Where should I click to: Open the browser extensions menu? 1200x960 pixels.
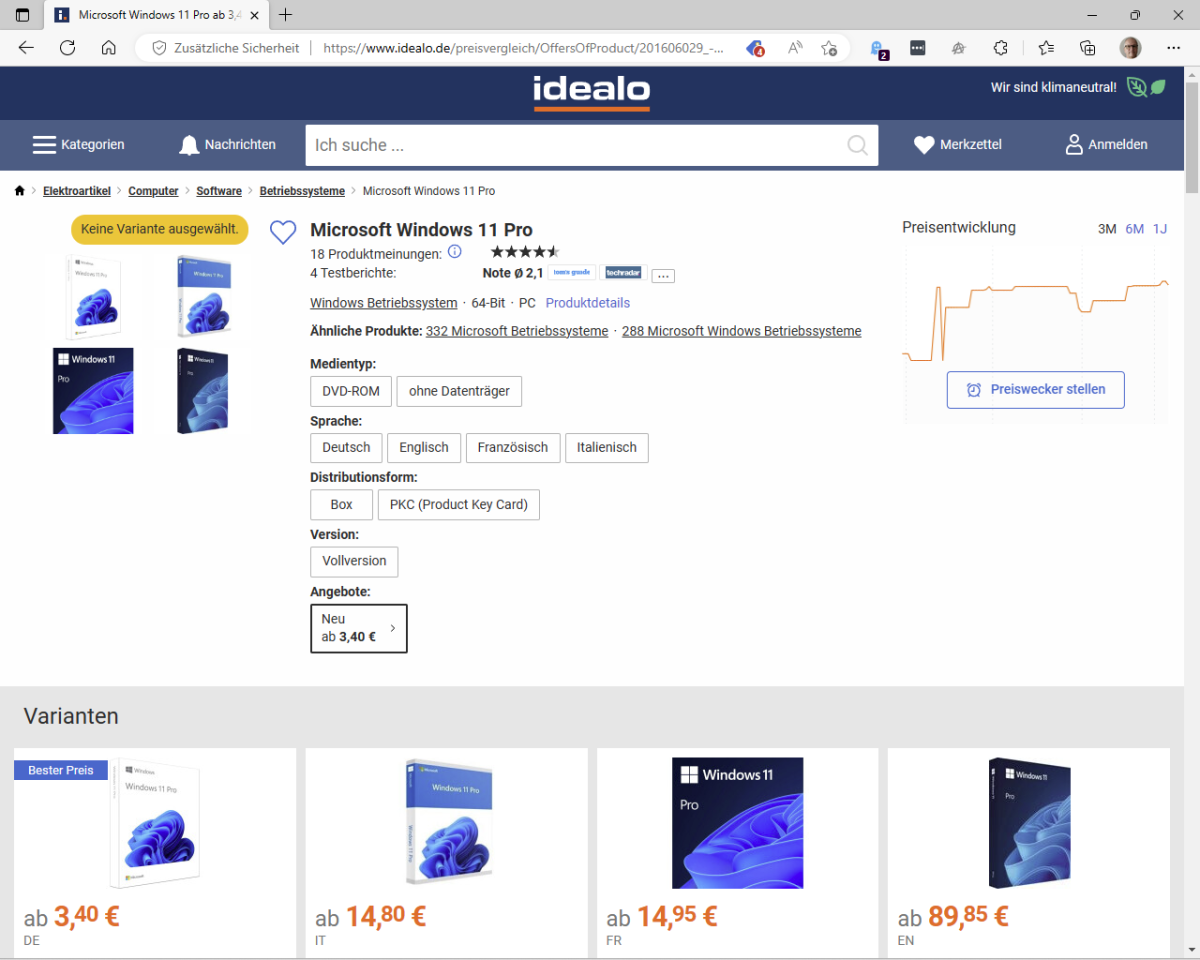coord(1001,47)
